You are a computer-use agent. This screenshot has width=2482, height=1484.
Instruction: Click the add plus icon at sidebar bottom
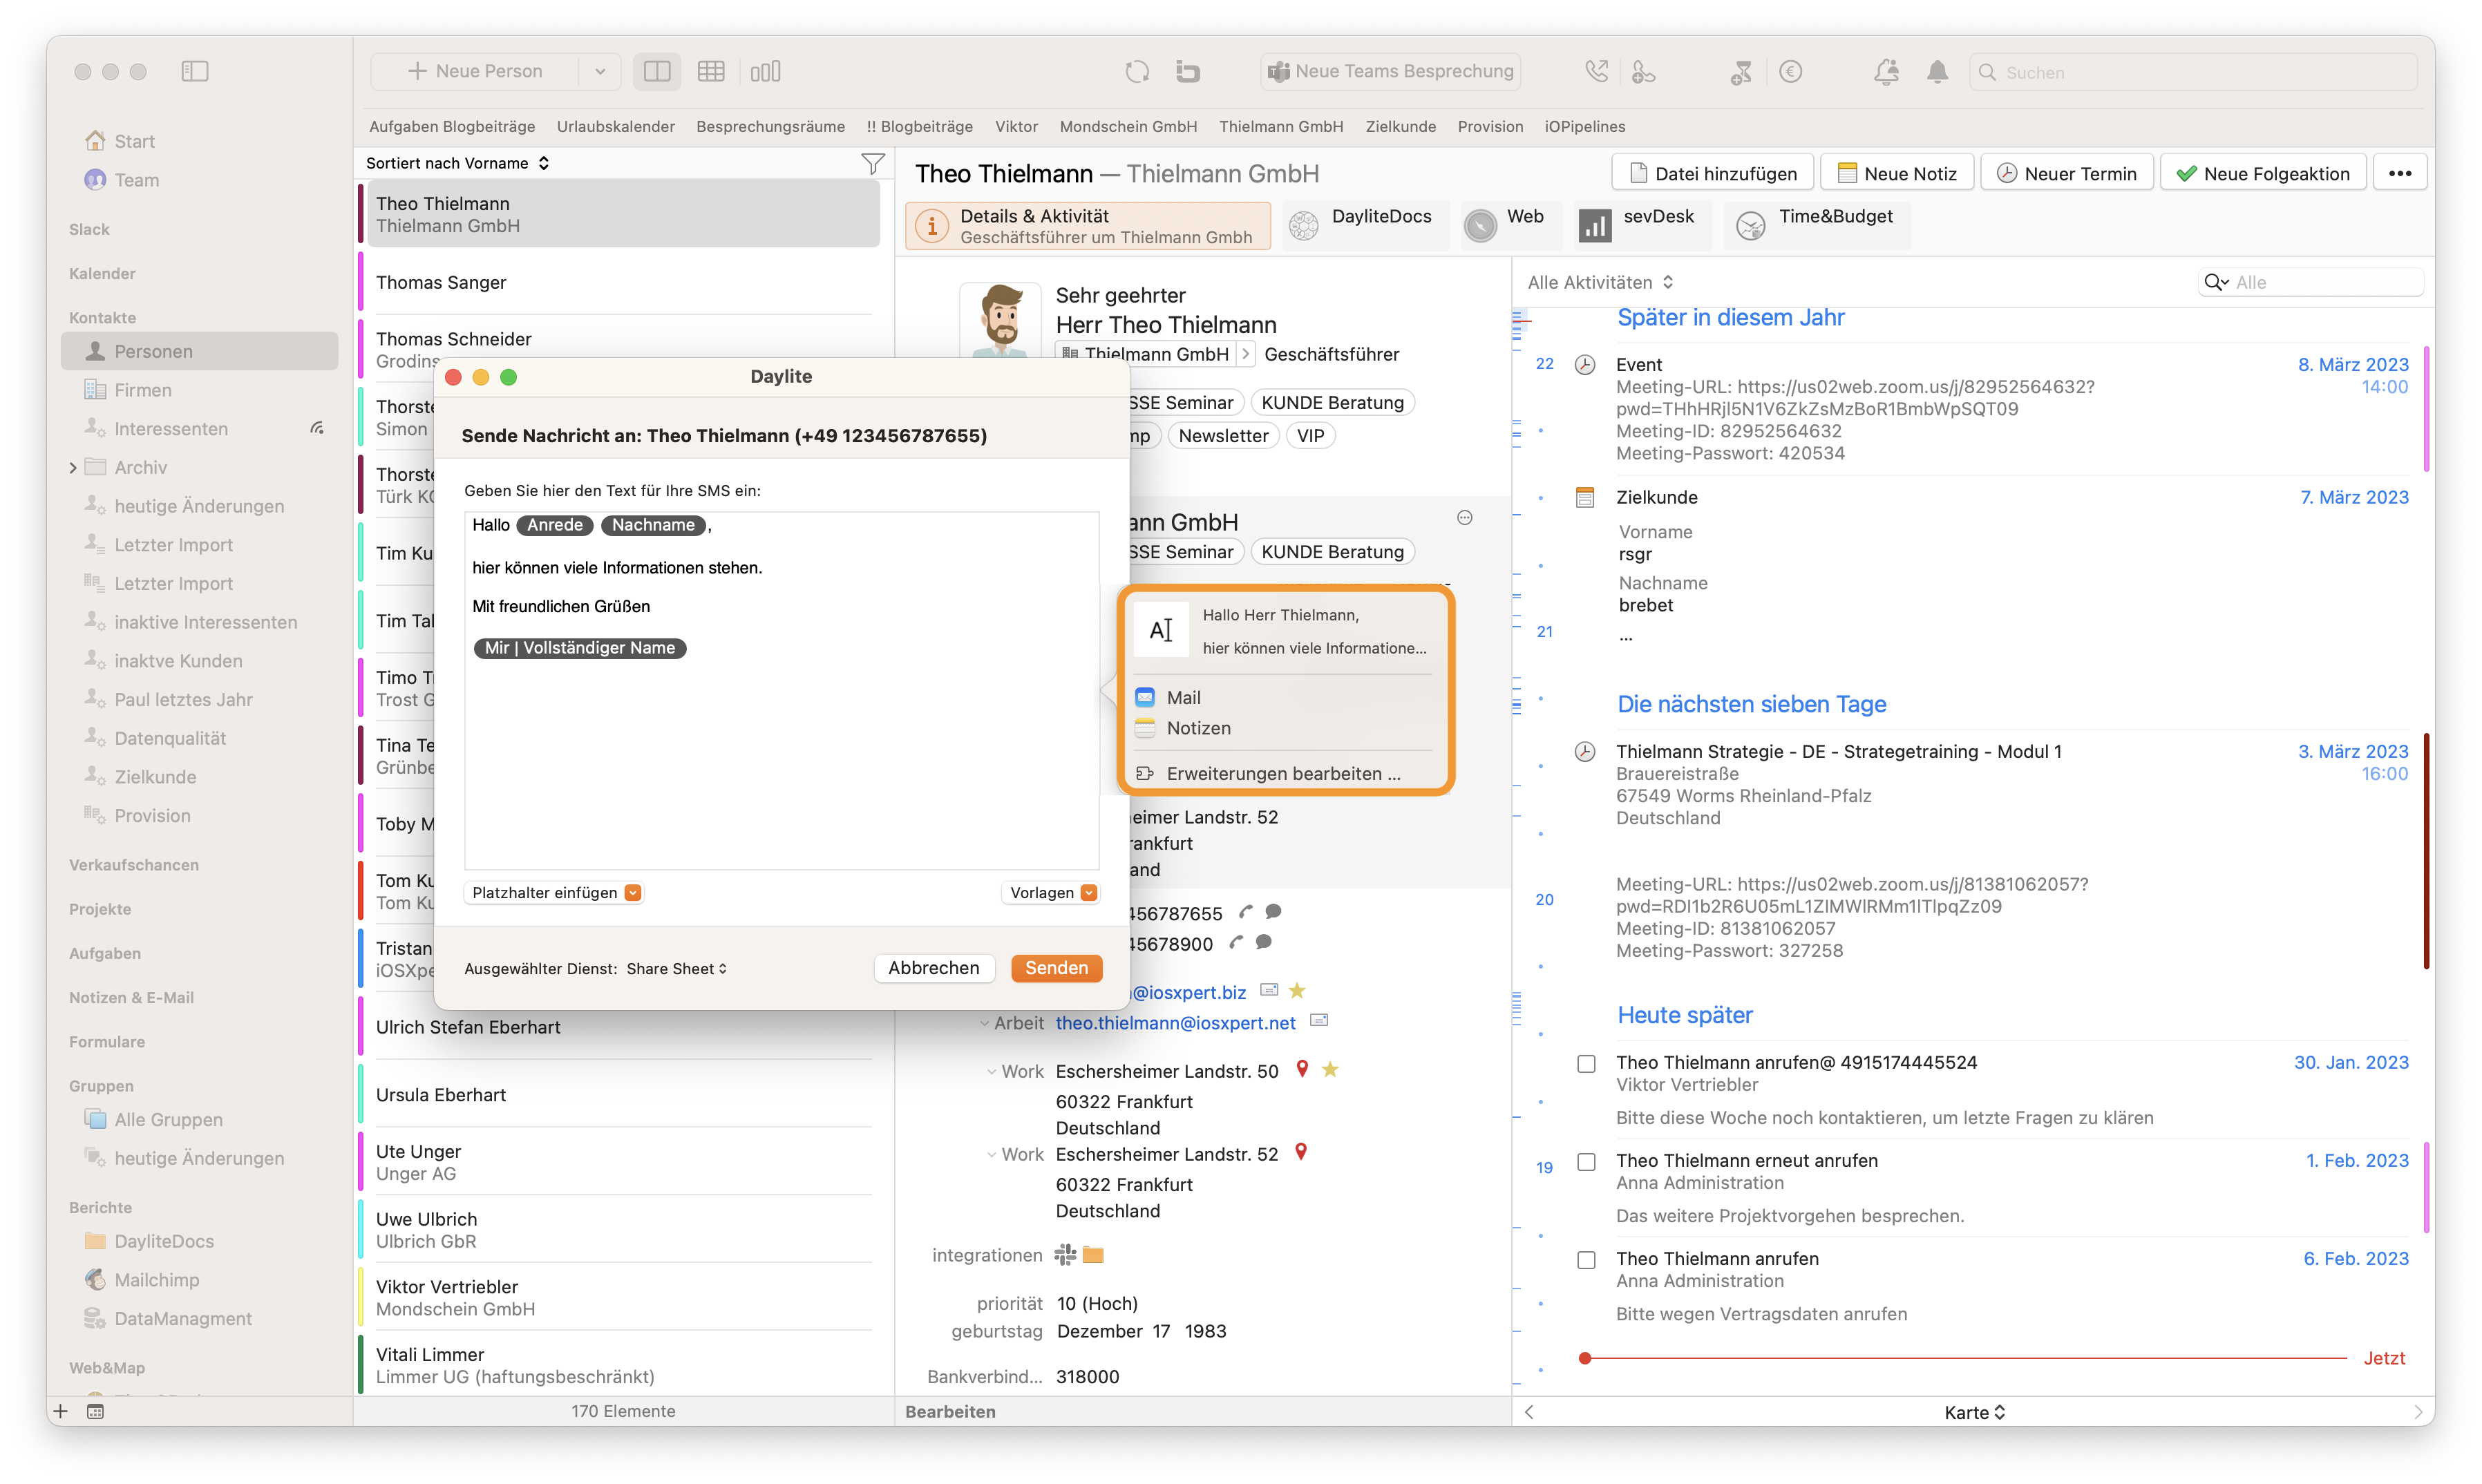(x=61, y=1411)
